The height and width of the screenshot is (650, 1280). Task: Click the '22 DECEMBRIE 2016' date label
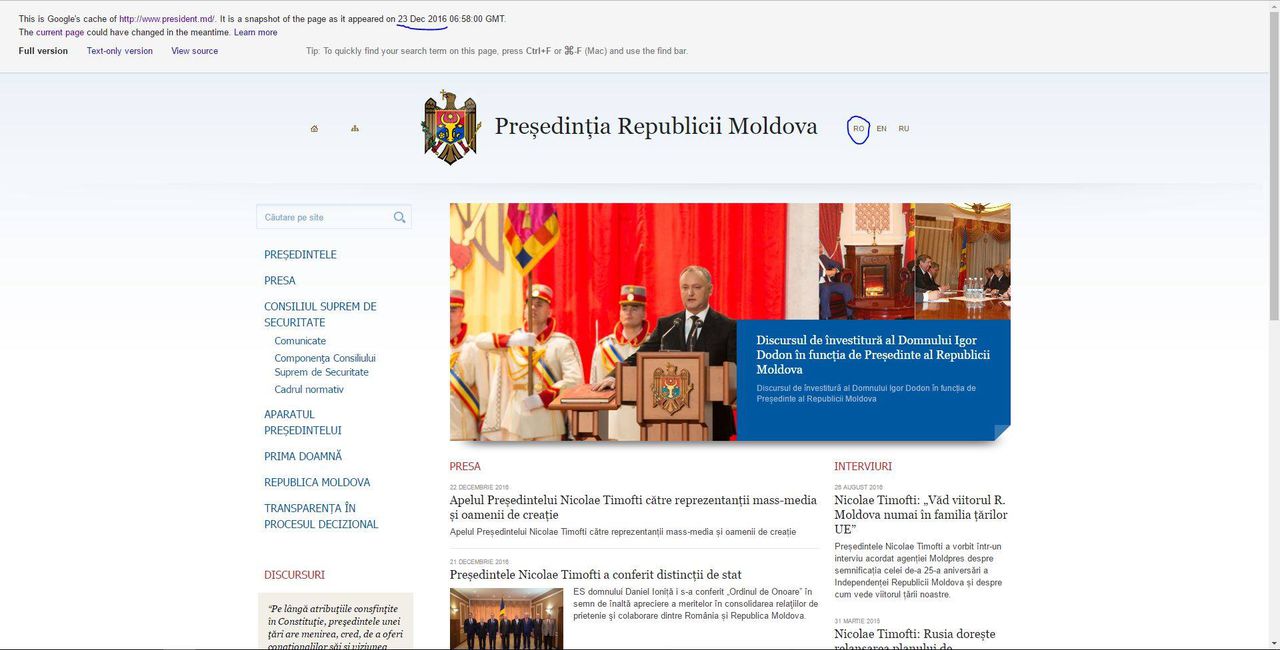click(x=479, y=487)
